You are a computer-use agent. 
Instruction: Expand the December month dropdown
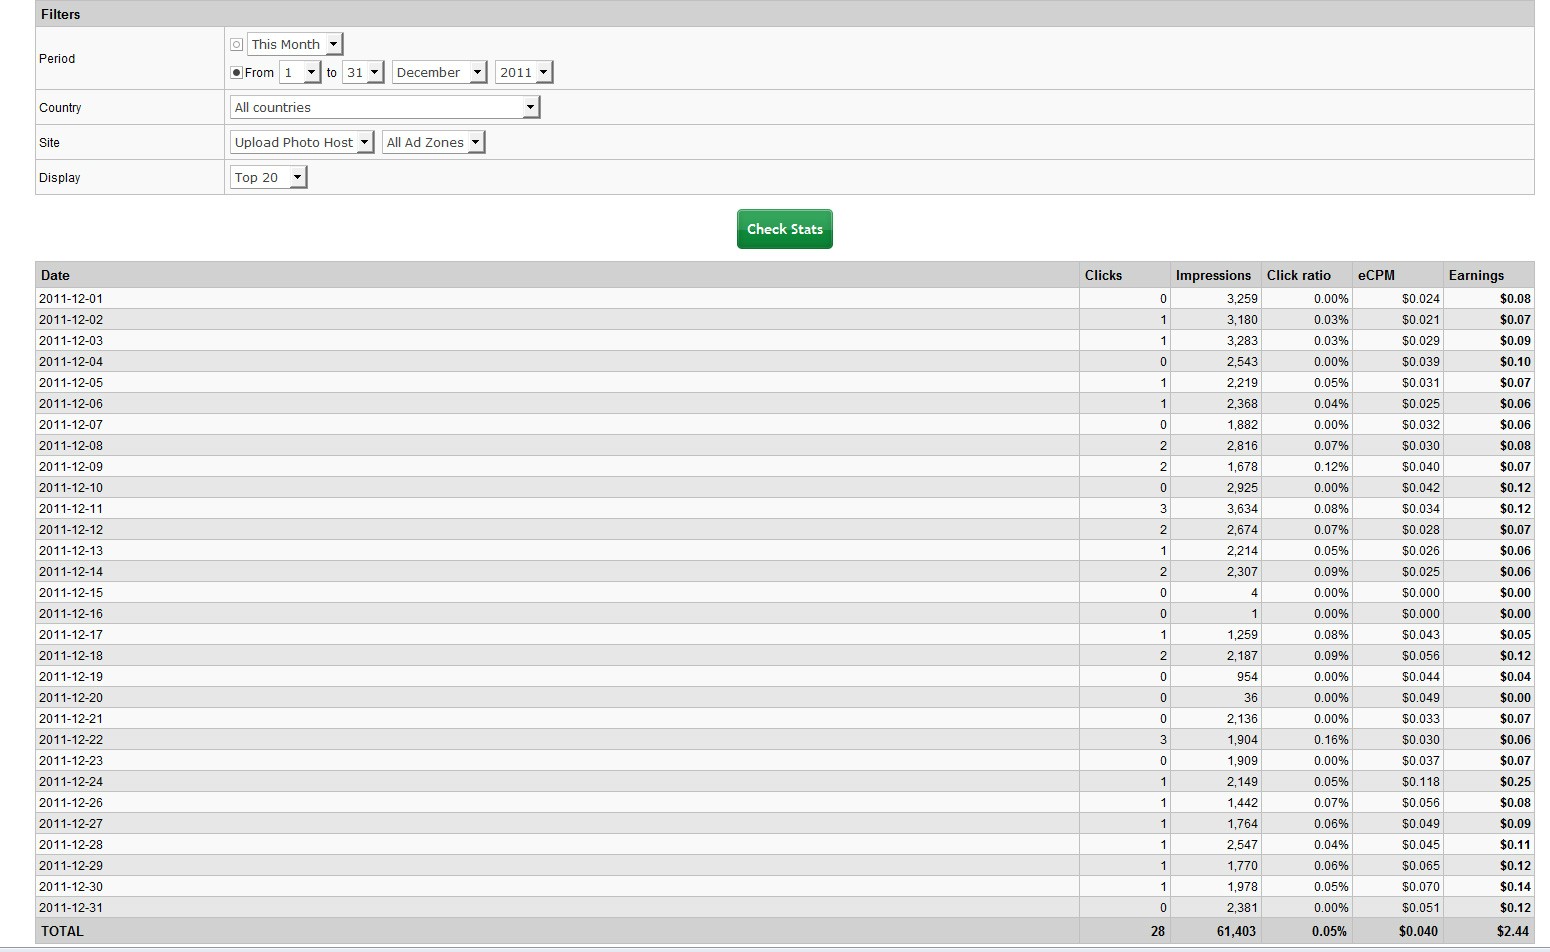(439, 72)
